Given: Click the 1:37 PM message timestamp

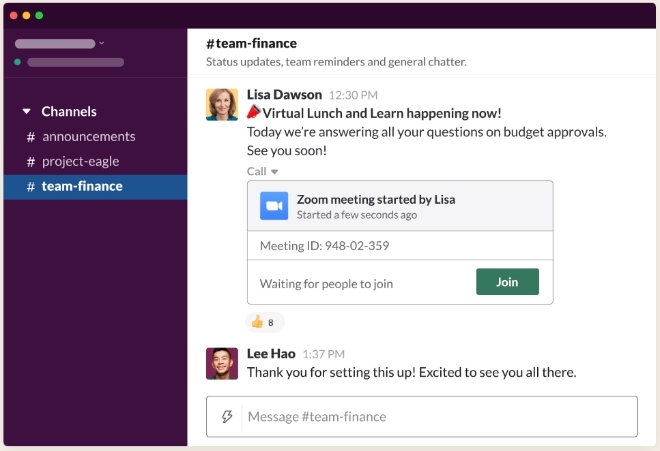Looking at the screenshot, I should (x=323, y=354).
